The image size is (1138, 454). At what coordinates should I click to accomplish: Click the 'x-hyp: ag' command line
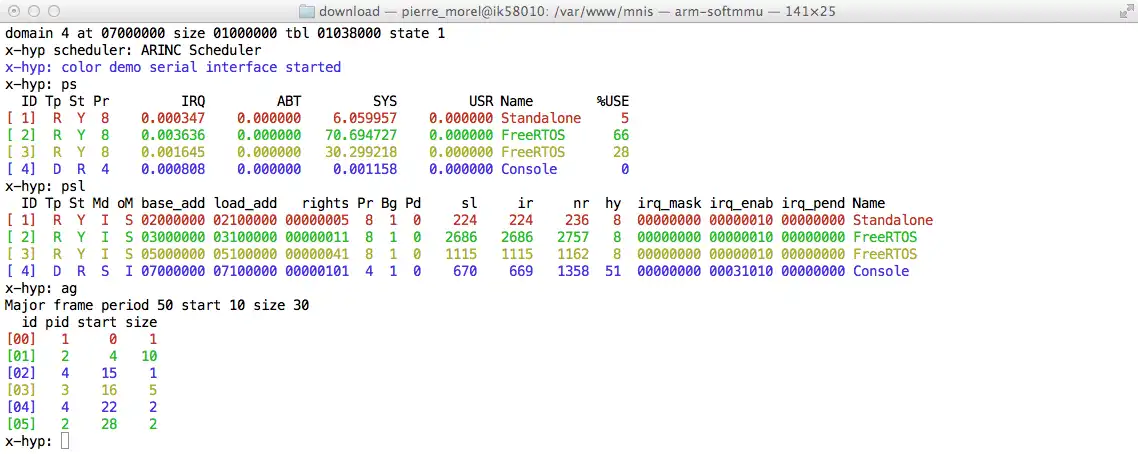(41, 288)
